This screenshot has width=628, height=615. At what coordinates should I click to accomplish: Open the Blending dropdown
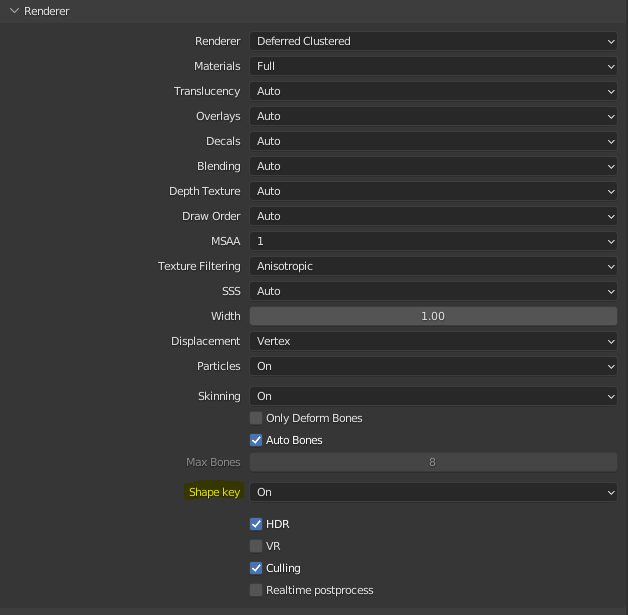432,166
